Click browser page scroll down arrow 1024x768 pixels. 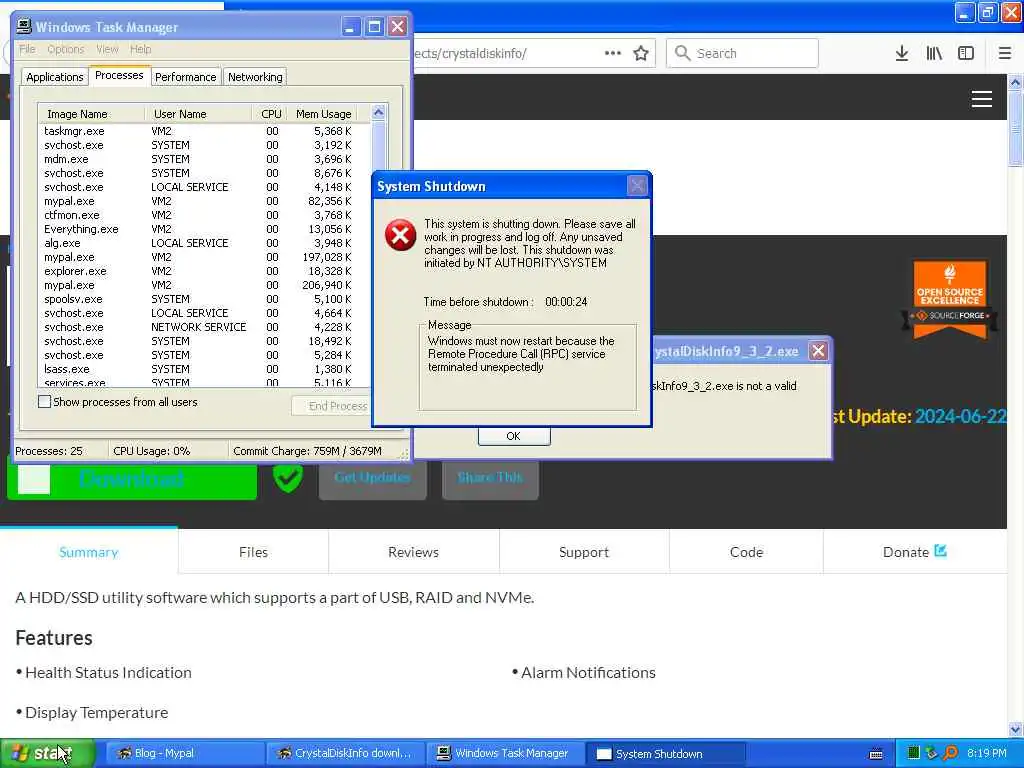coord(1015,729)
